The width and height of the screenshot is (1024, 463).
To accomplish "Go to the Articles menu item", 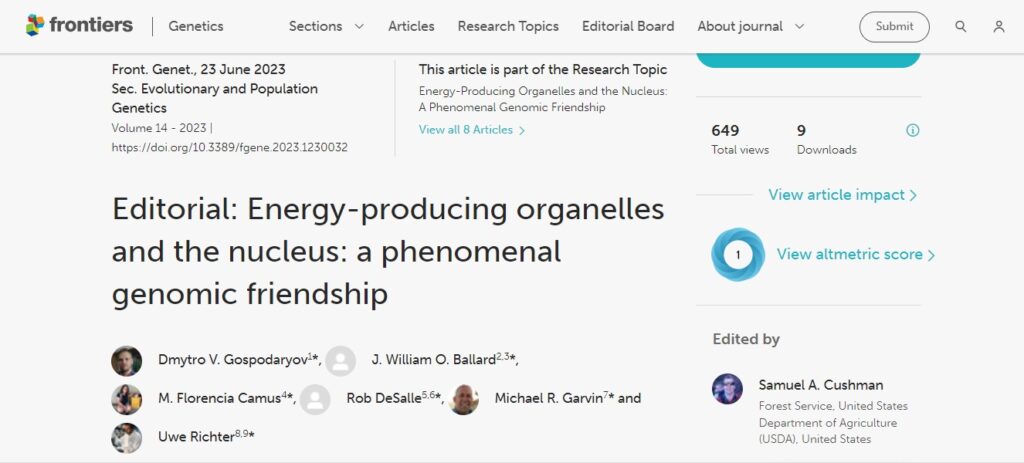I will (411, 26).
